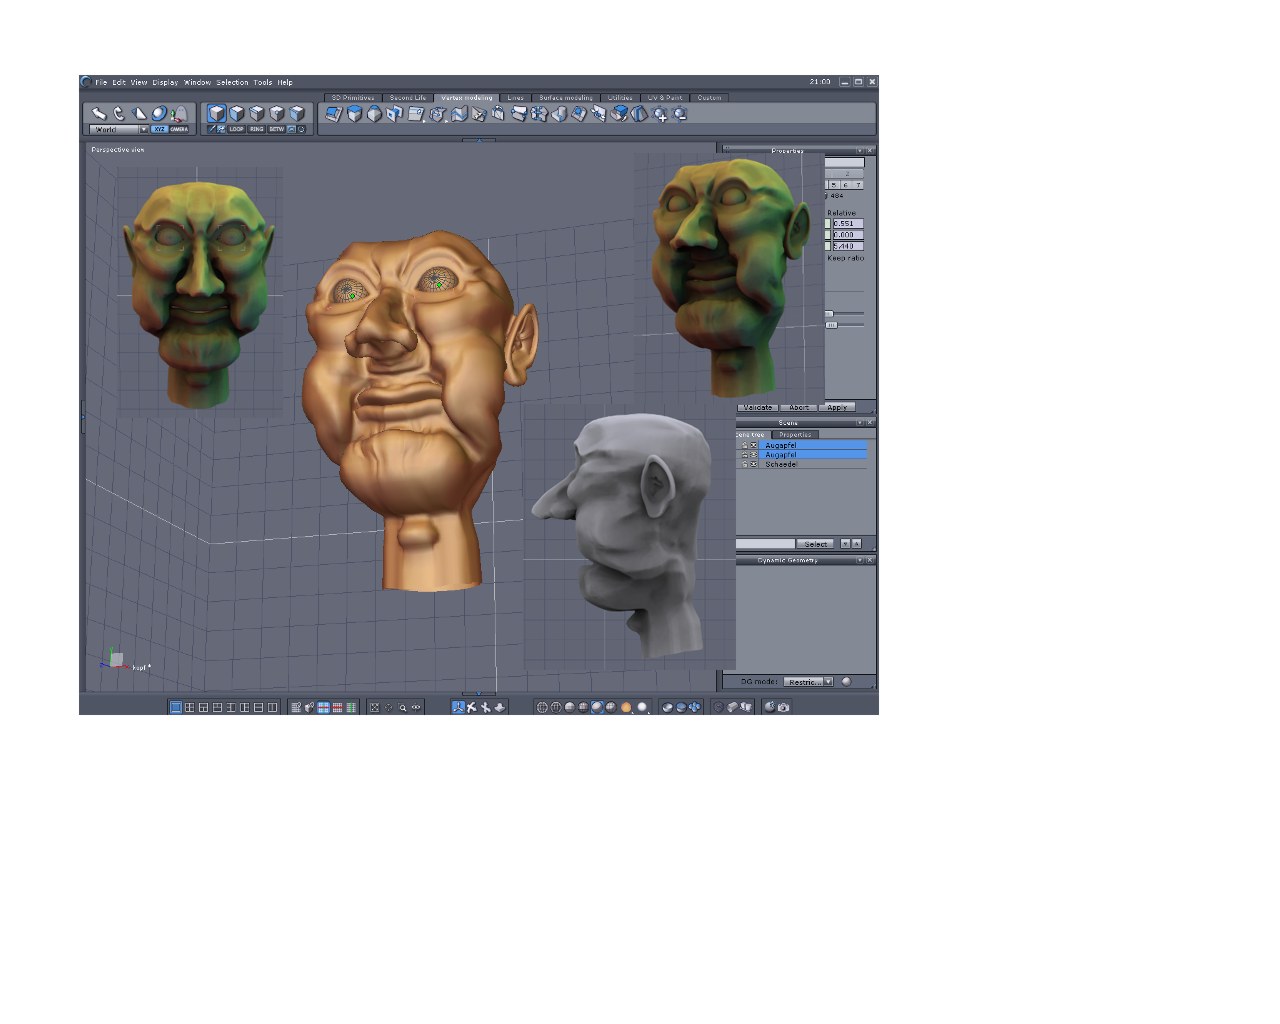Switch to the Surface modeling tab

pos(566,98)
